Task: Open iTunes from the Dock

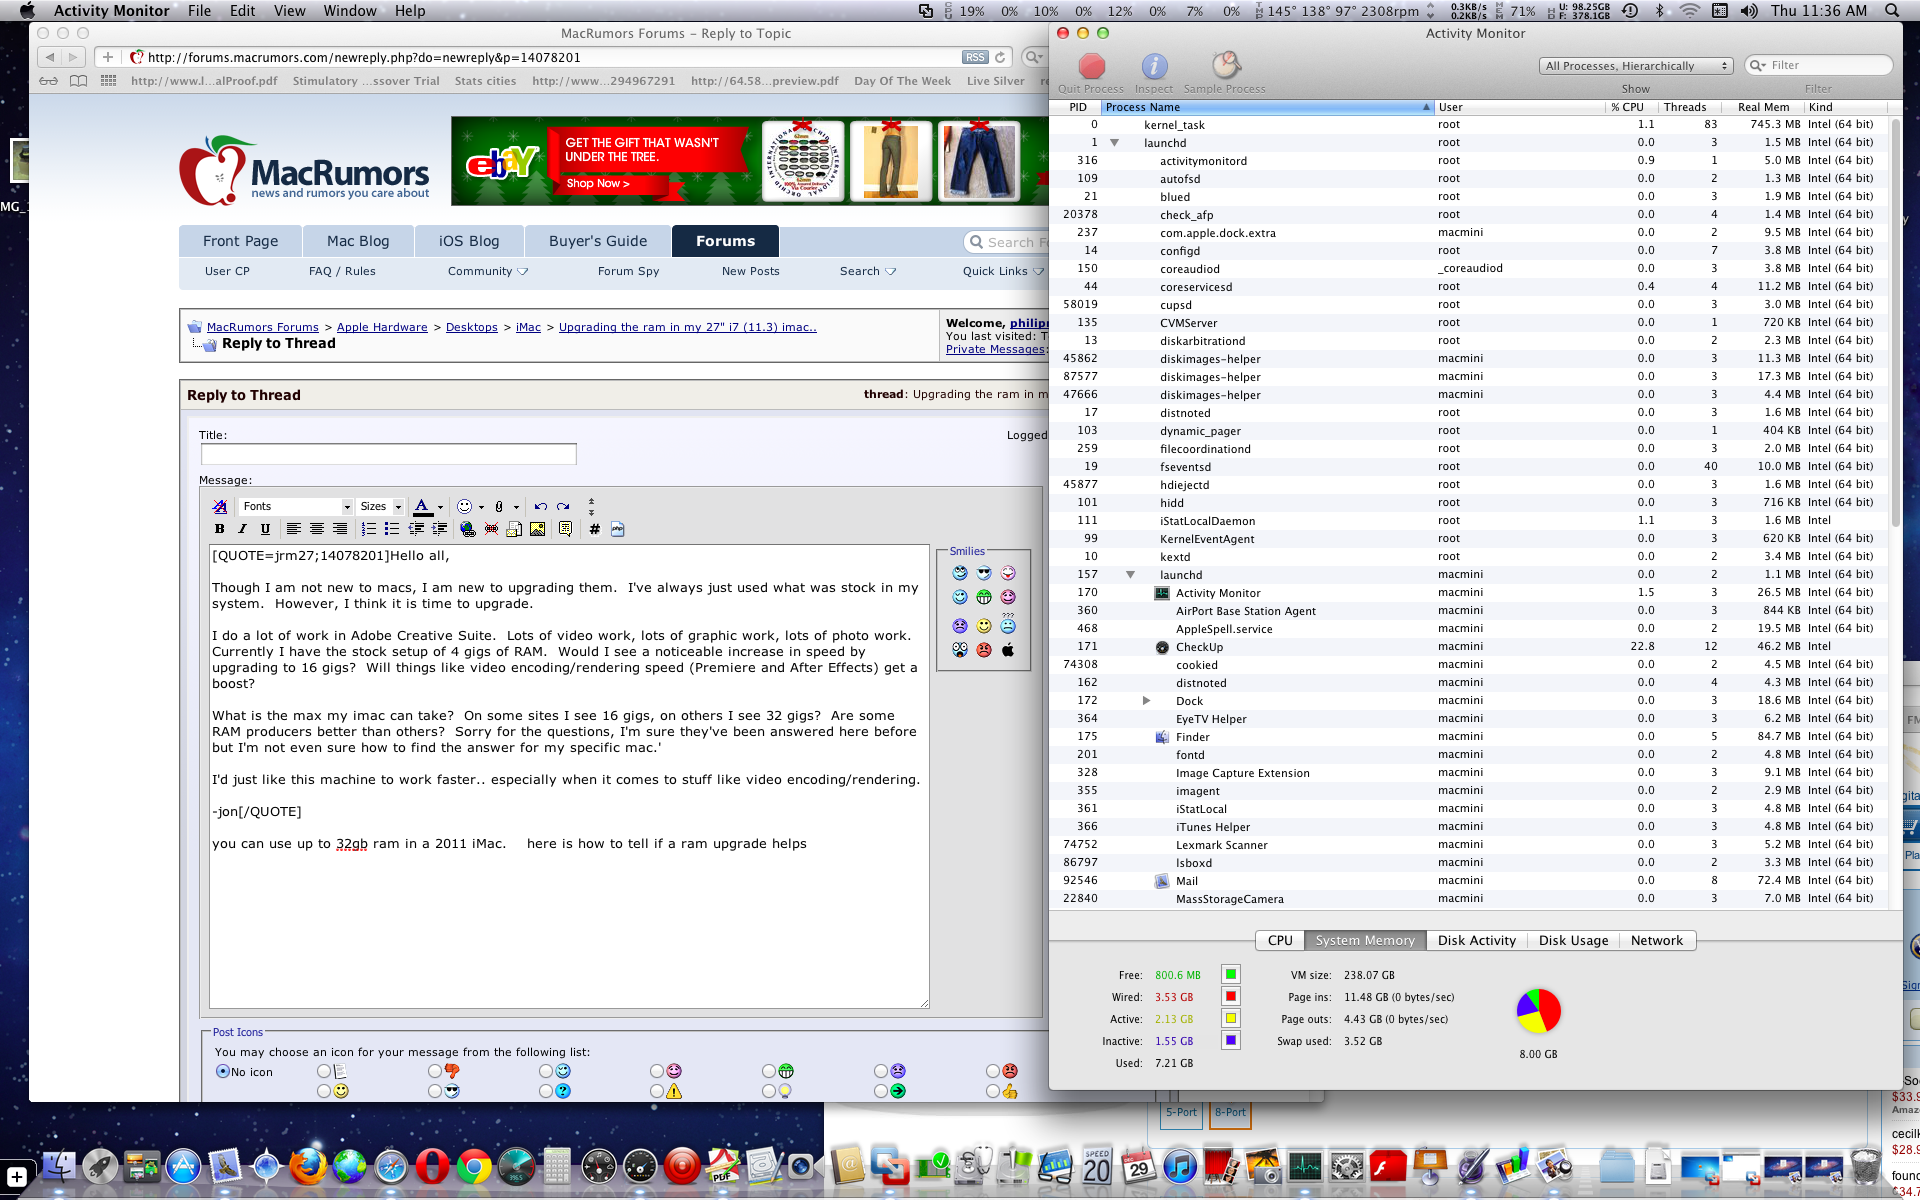Action: (1182, 1166)
